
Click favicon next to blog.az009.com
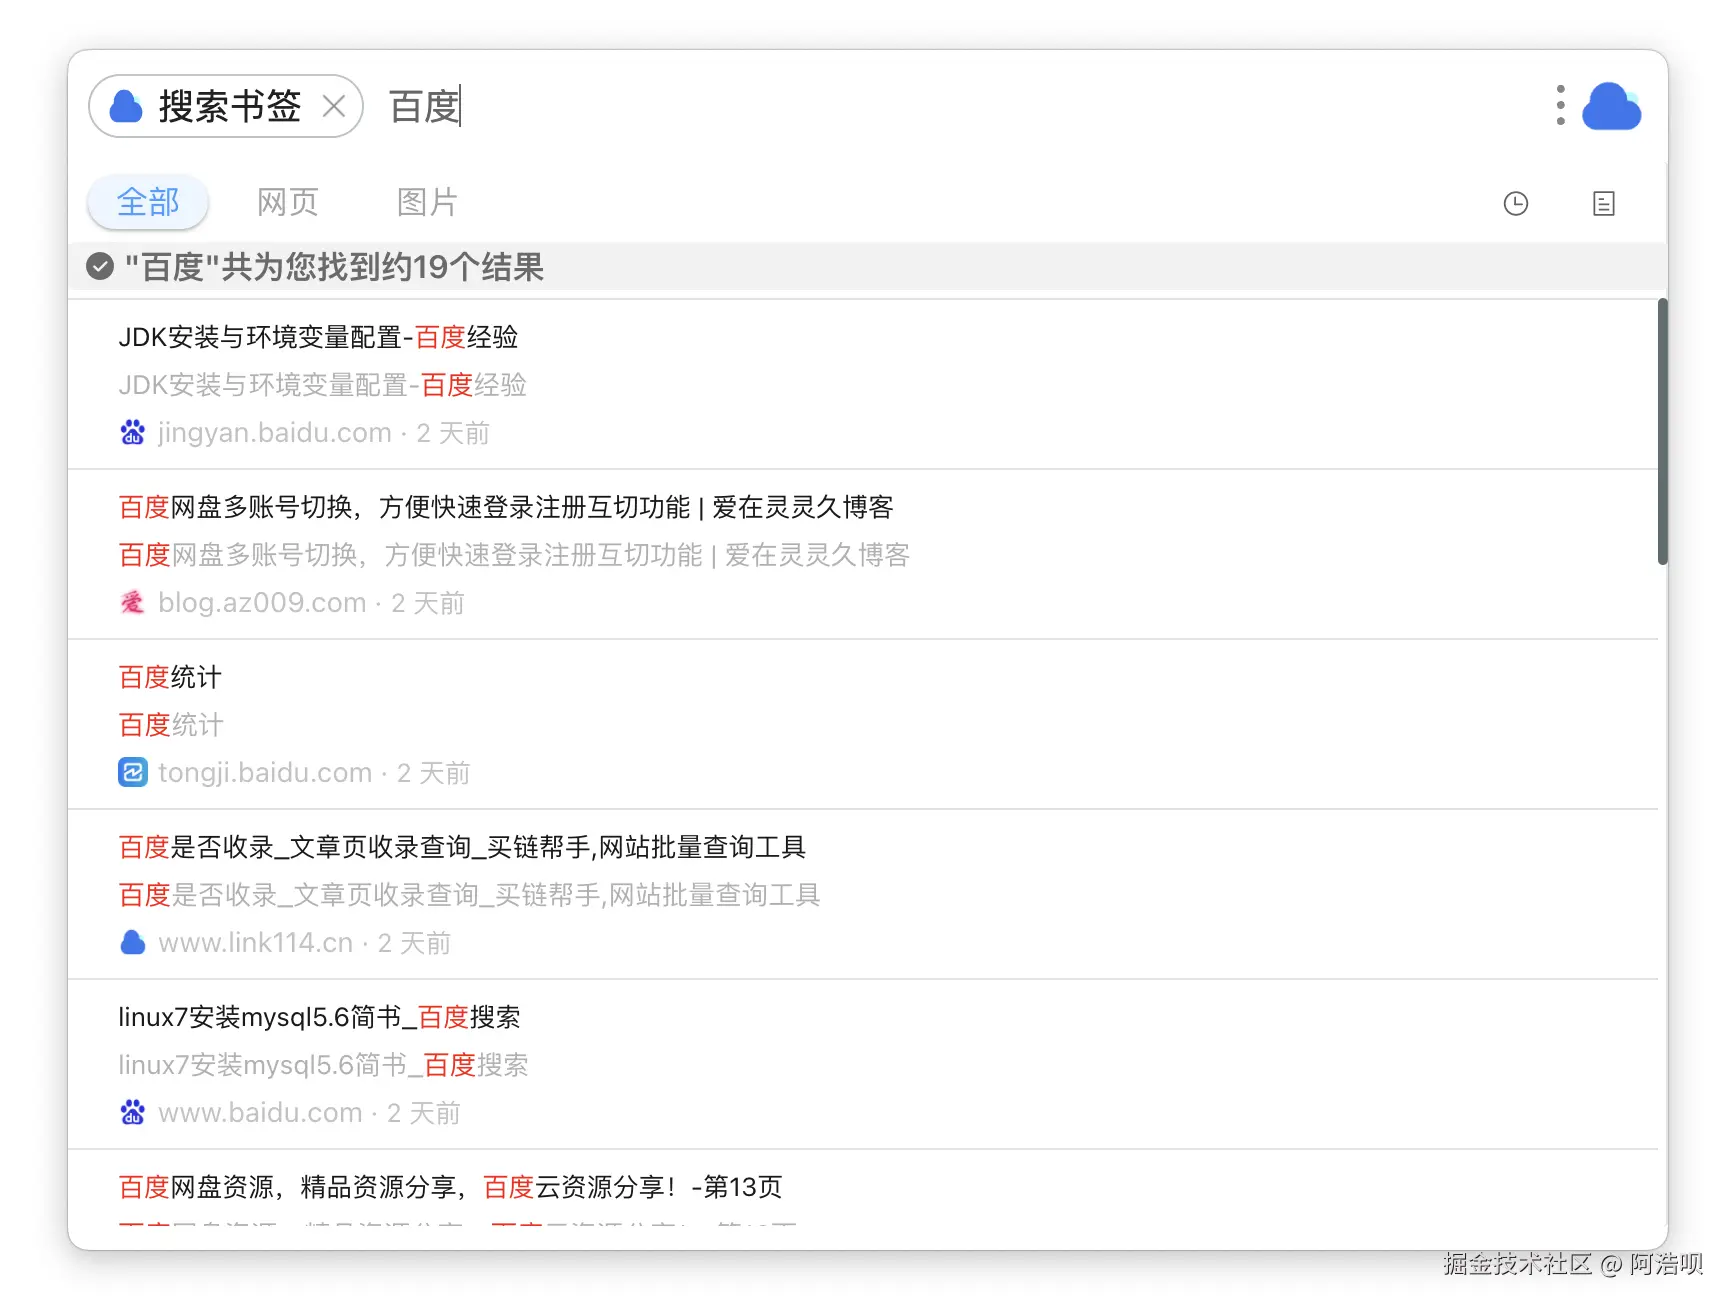(133, 603)
